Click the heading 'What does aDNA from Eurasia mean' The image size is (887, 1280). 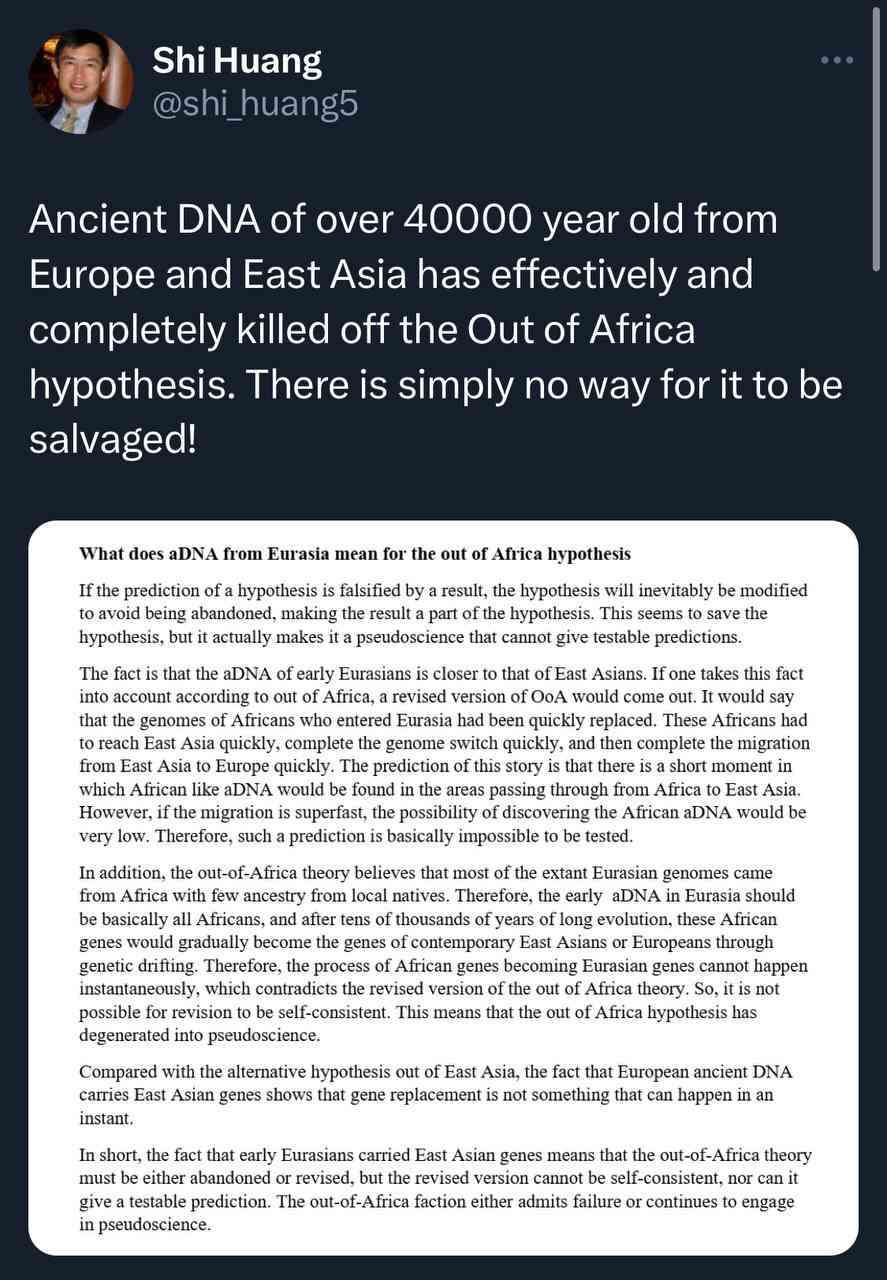(355, 553)
